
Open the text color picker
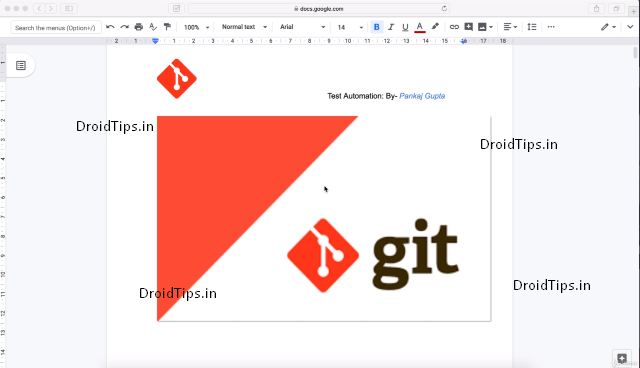420,27
